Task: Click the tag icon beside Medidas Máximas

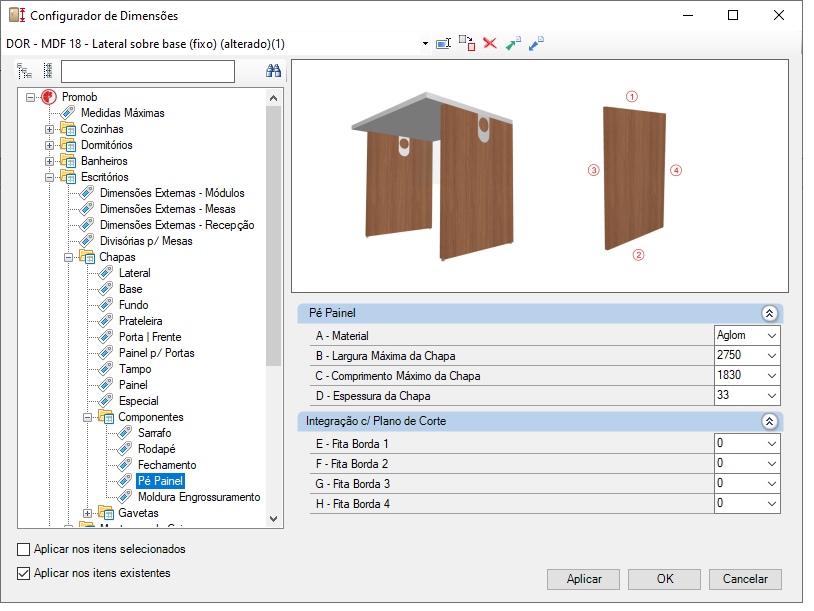Action: [x=67, y=113]
